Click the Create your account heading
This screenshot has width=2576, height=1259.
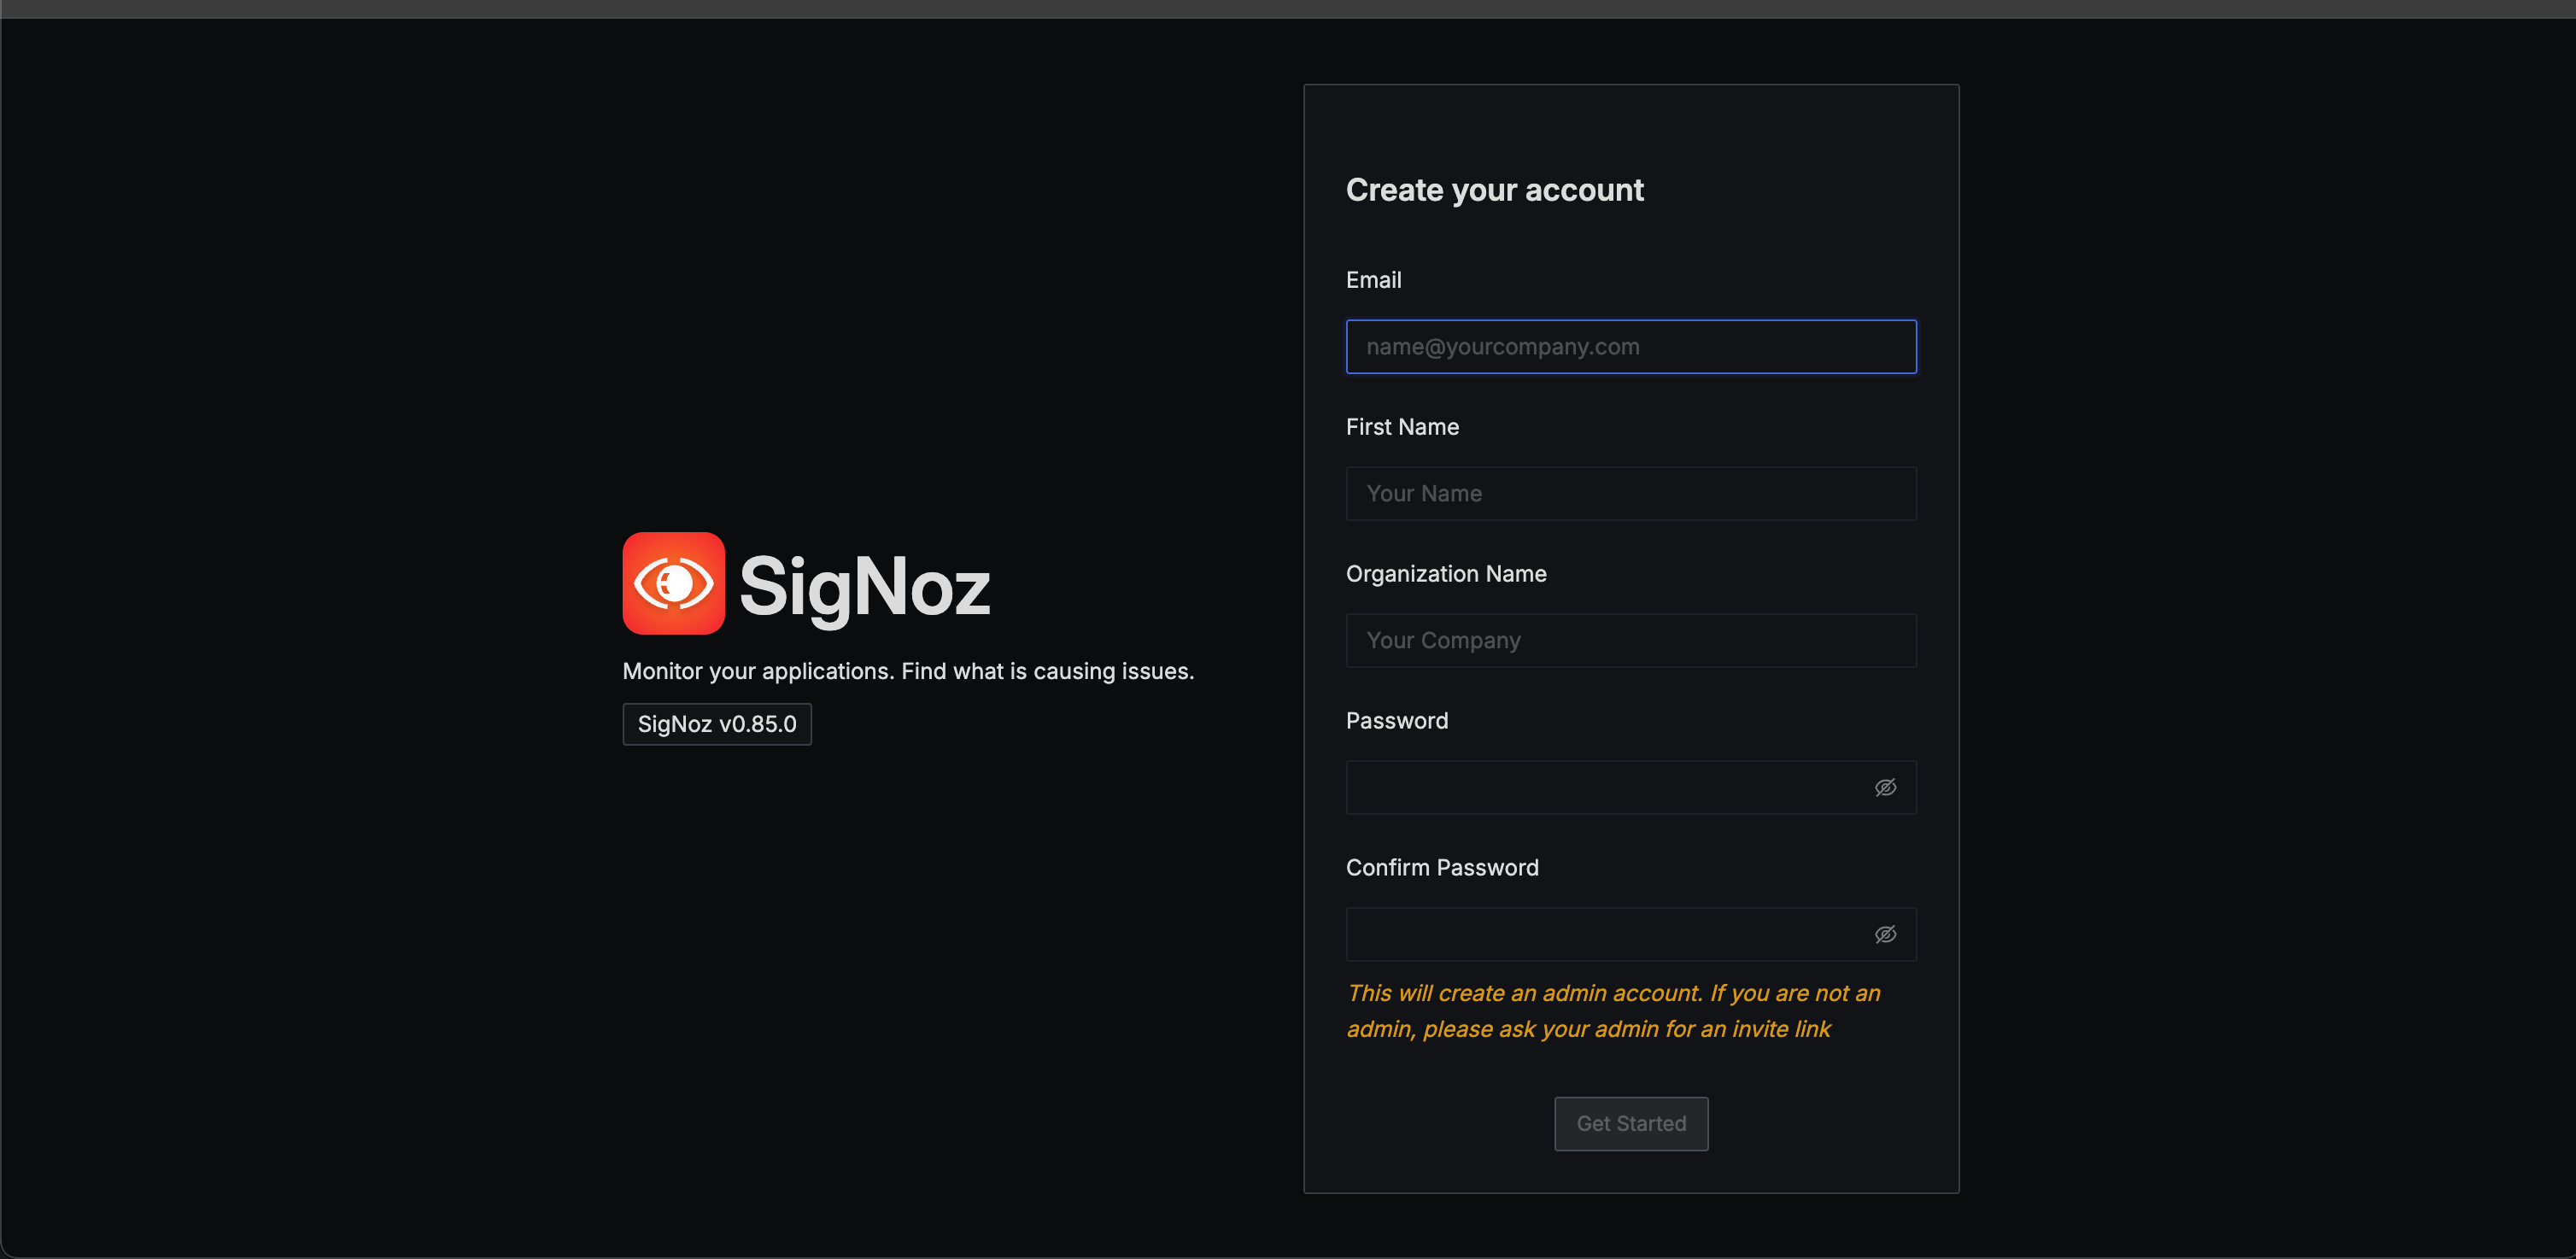[x=1494, y=190]
